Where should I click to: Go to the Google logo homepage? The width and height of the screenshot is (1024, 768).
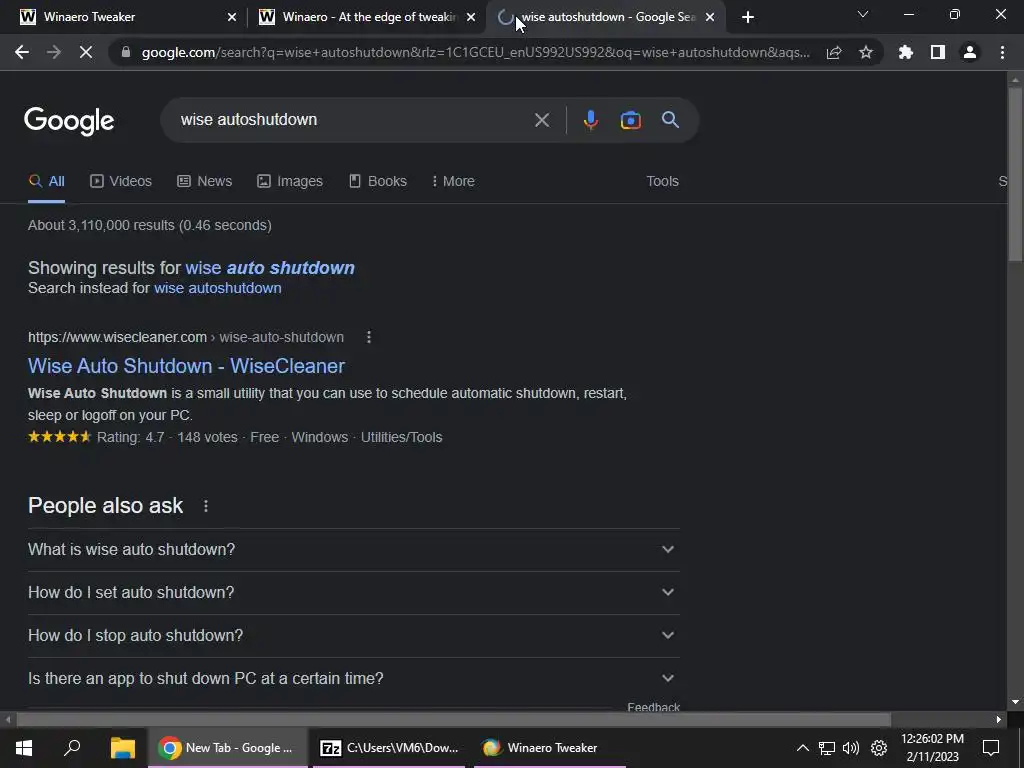pos(69,121)
